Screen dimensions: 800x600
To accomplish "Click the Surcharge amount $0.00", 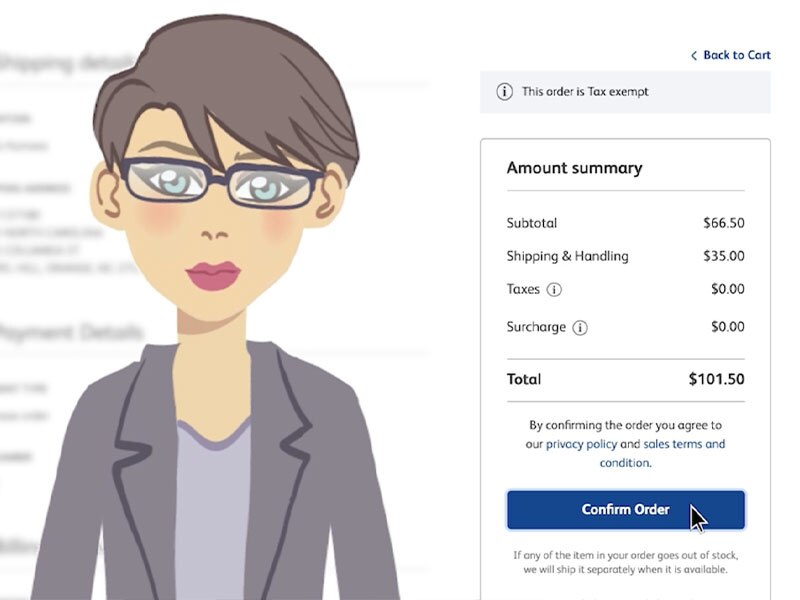I will point(728,327).
